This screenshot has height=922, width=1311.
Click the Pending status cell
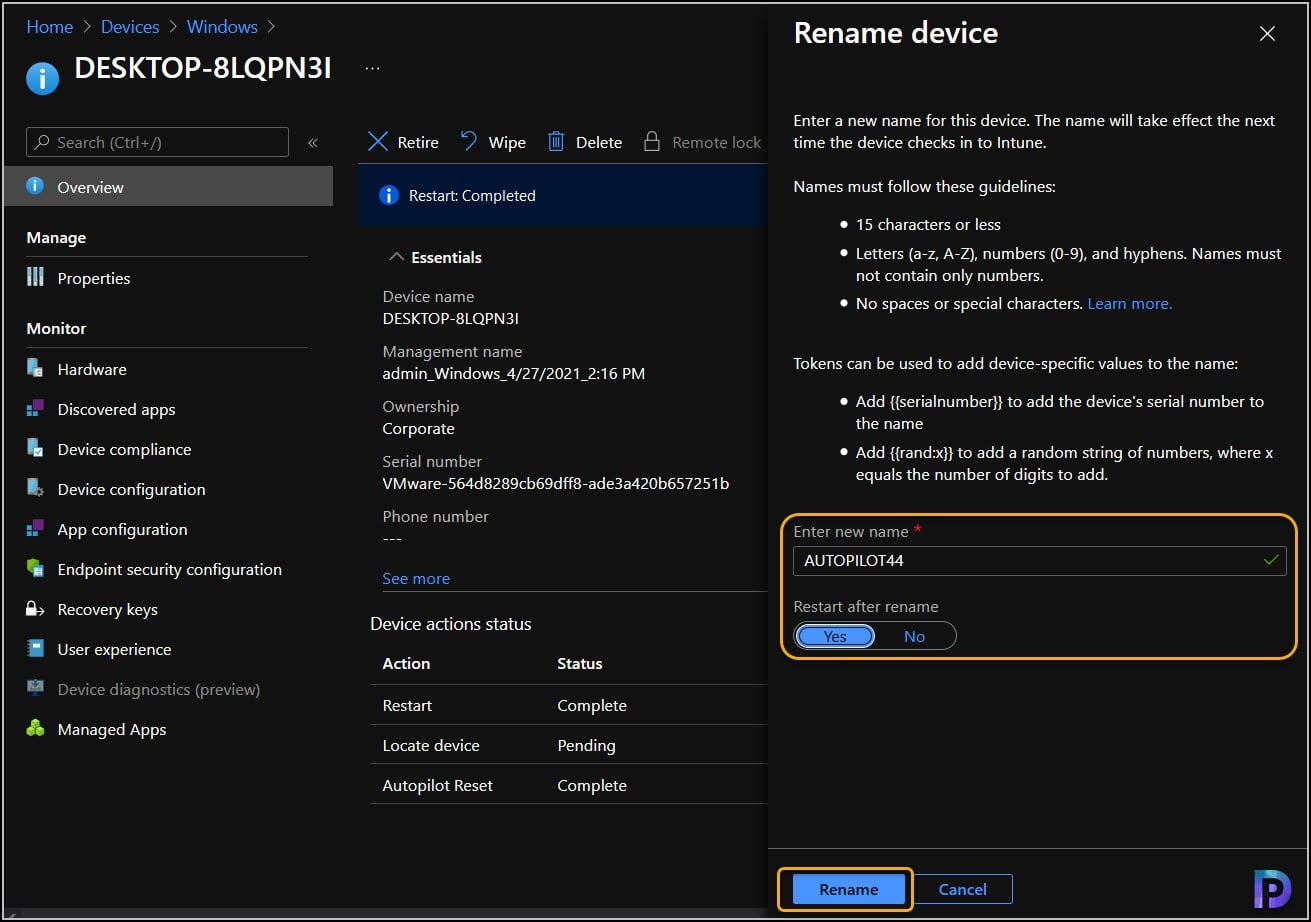[586, 745]
